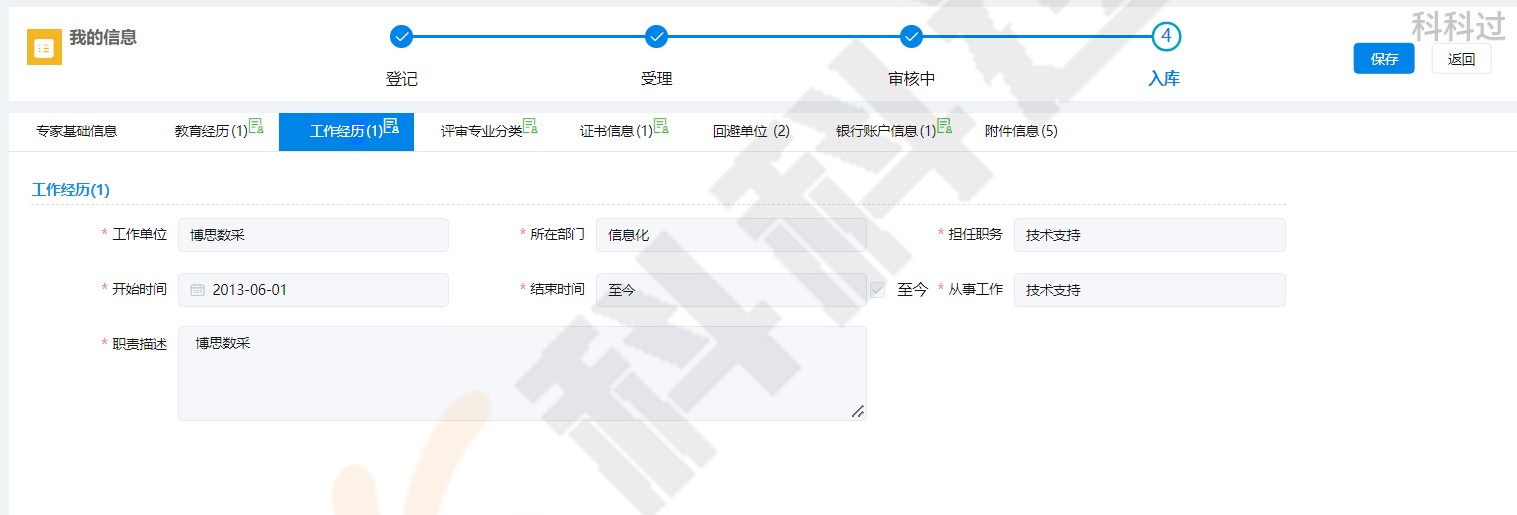The width and height of the screenshot is (1517, 515).
Task: Click the green icon beside 银行账户信息 tab
Action: coord(944,126)
